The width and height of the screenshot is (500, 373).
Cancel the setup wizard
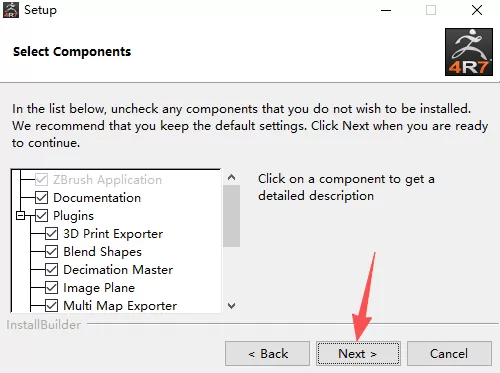pos(449,353)
